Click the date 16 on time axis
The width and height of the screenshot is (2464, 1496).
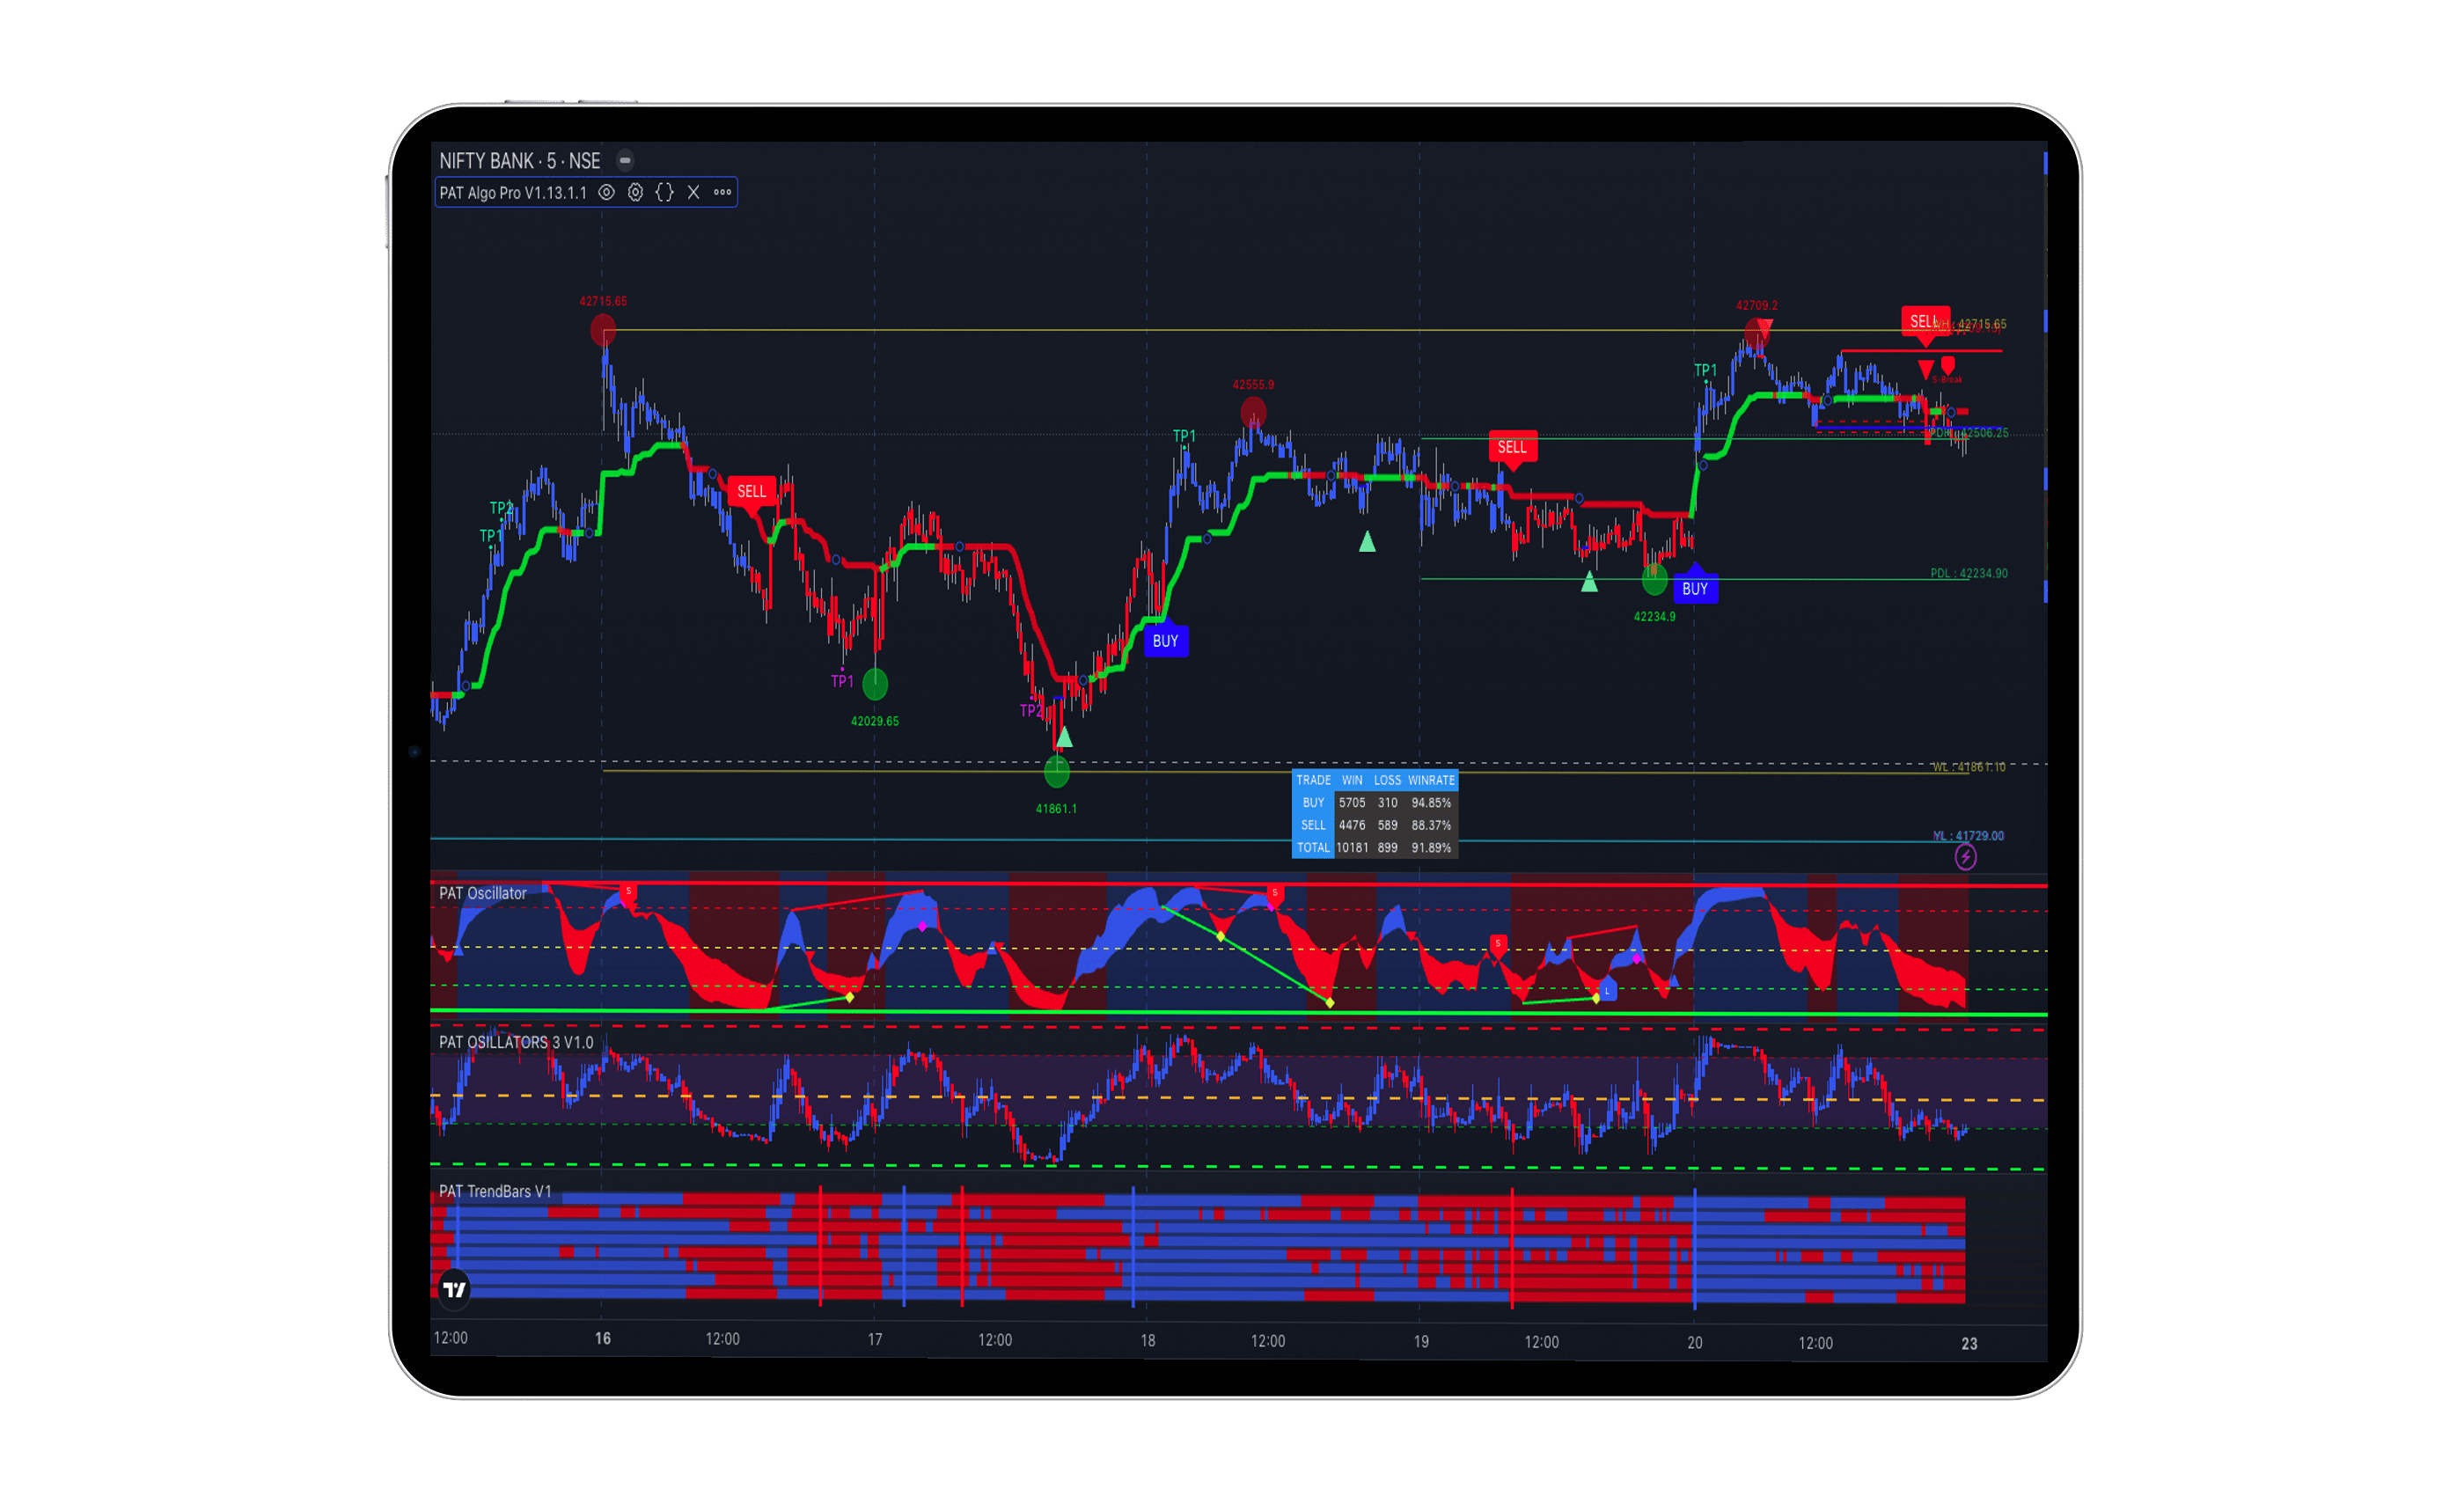603,1339
